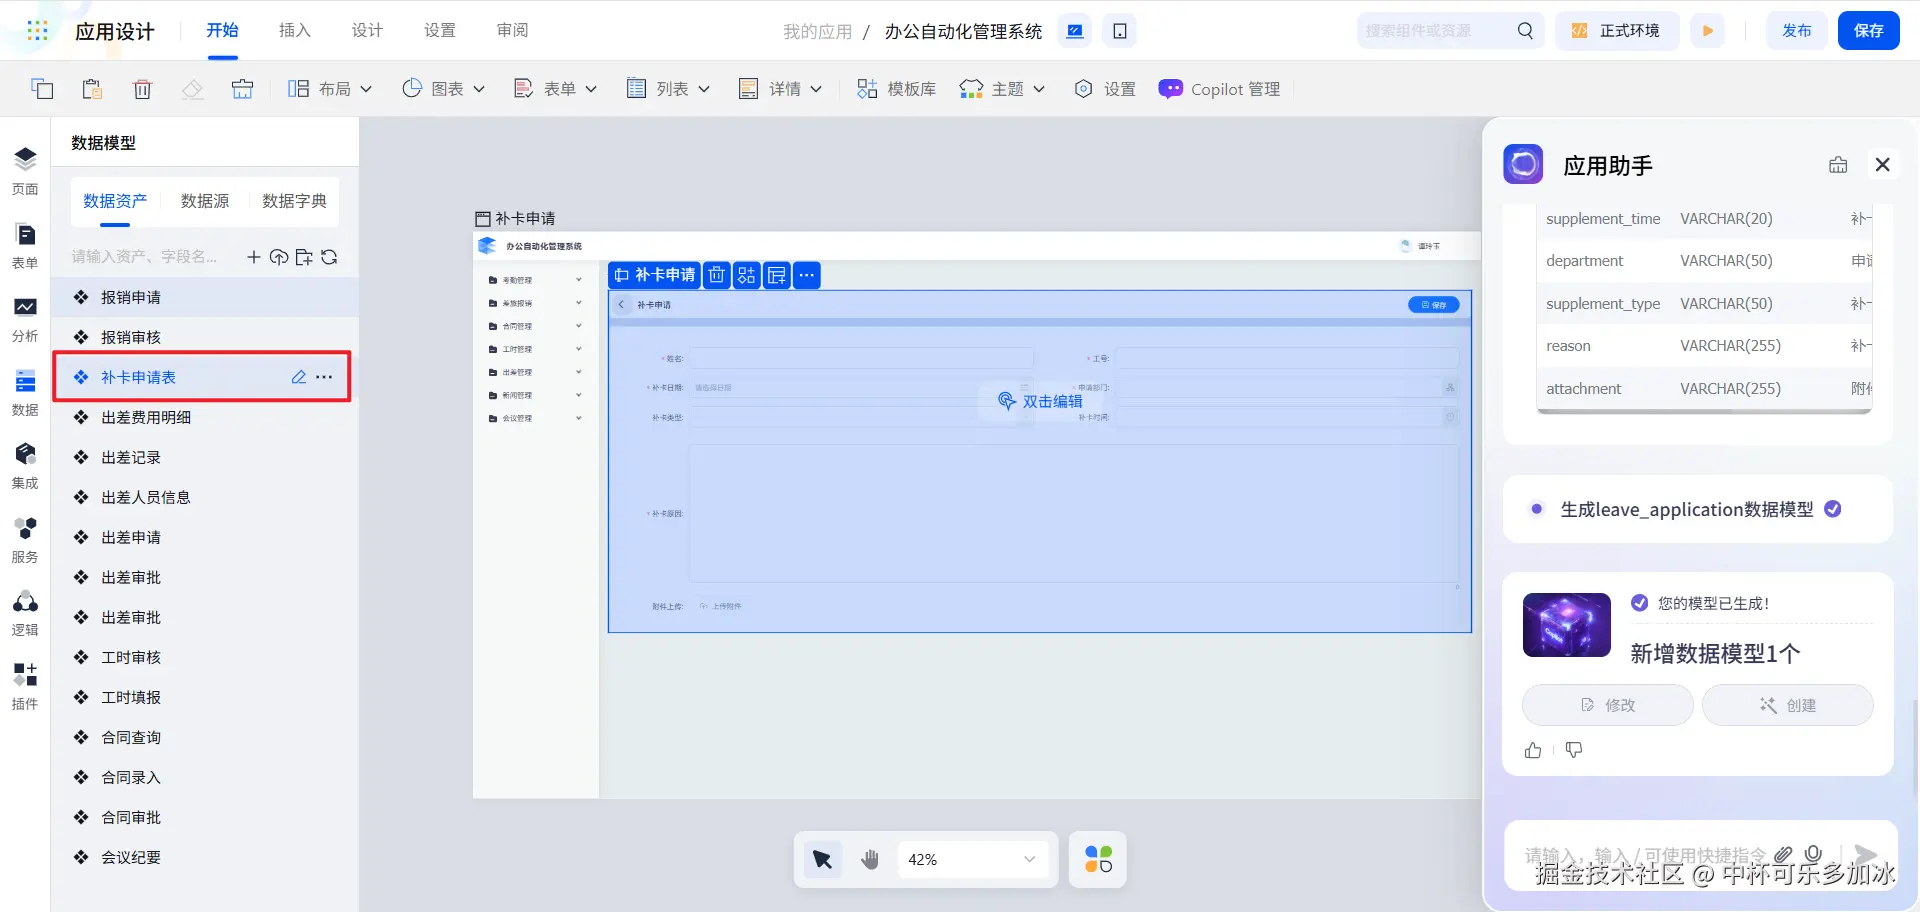This screenshot has height=912, width=1920.
Task: Open the 图表 dropdown
Action: (x=443, y=89)
